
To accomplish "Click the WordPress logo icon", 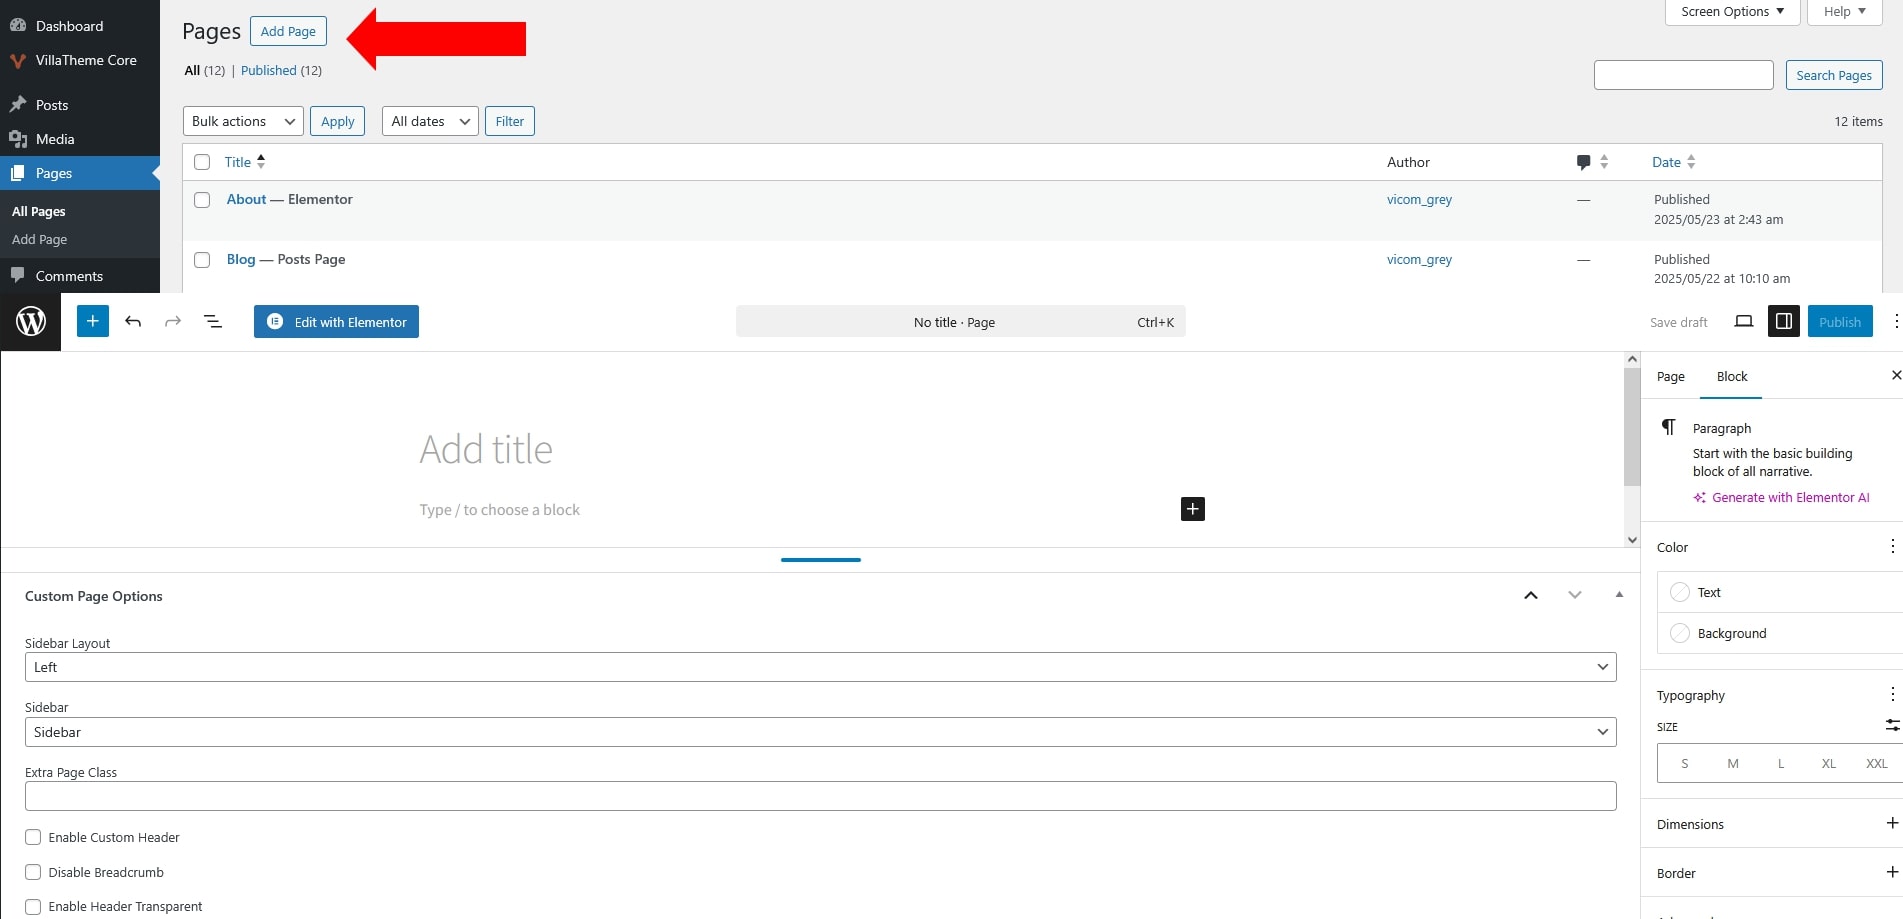I will [31, 322].
